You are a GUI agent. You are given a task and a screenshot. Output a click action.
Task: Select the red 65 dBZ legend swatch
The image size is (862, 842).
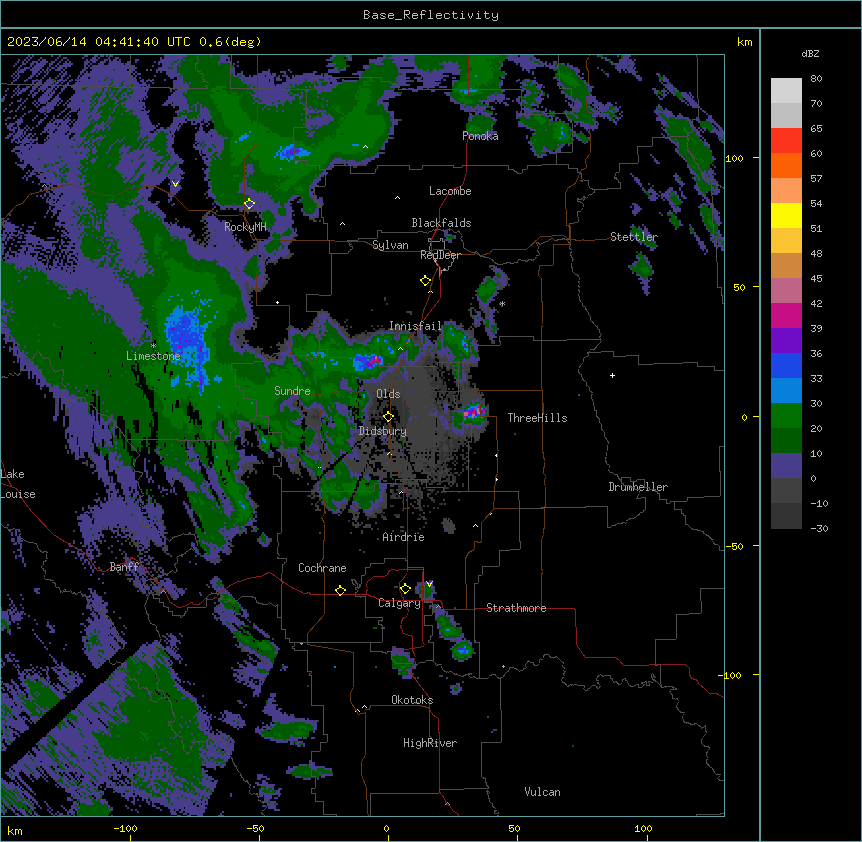pyautogui.click(x=786, y=140)
